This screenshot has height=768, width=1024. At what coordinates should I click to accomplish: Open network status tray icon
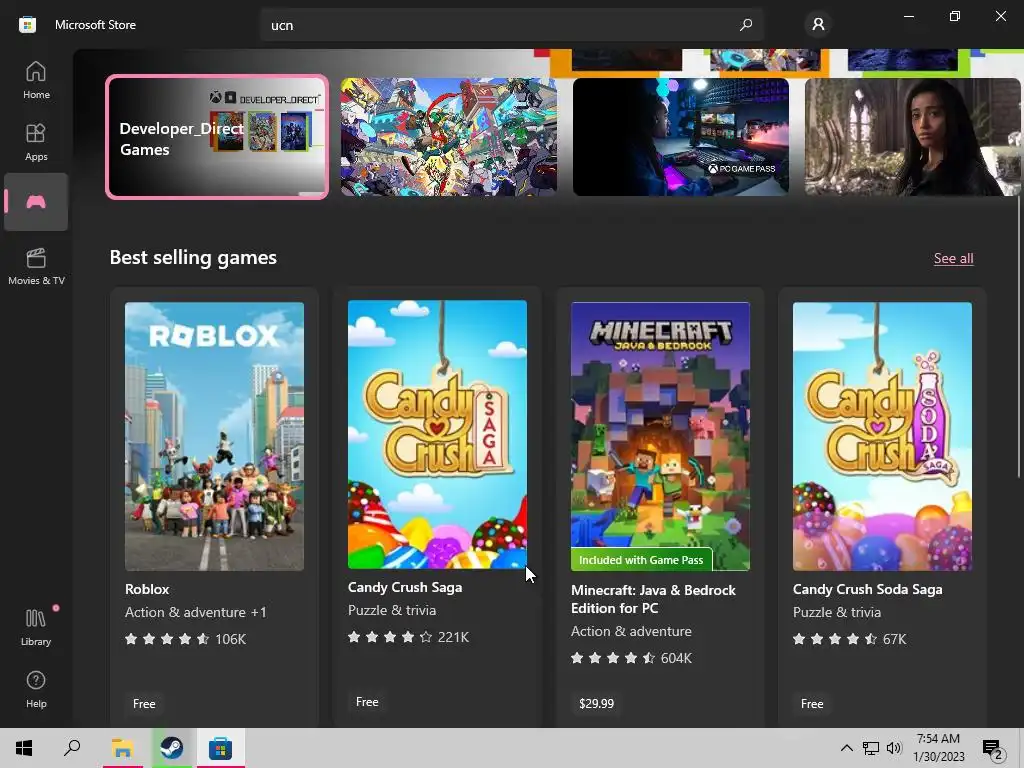pyautogui.click(x=871, y=748)
